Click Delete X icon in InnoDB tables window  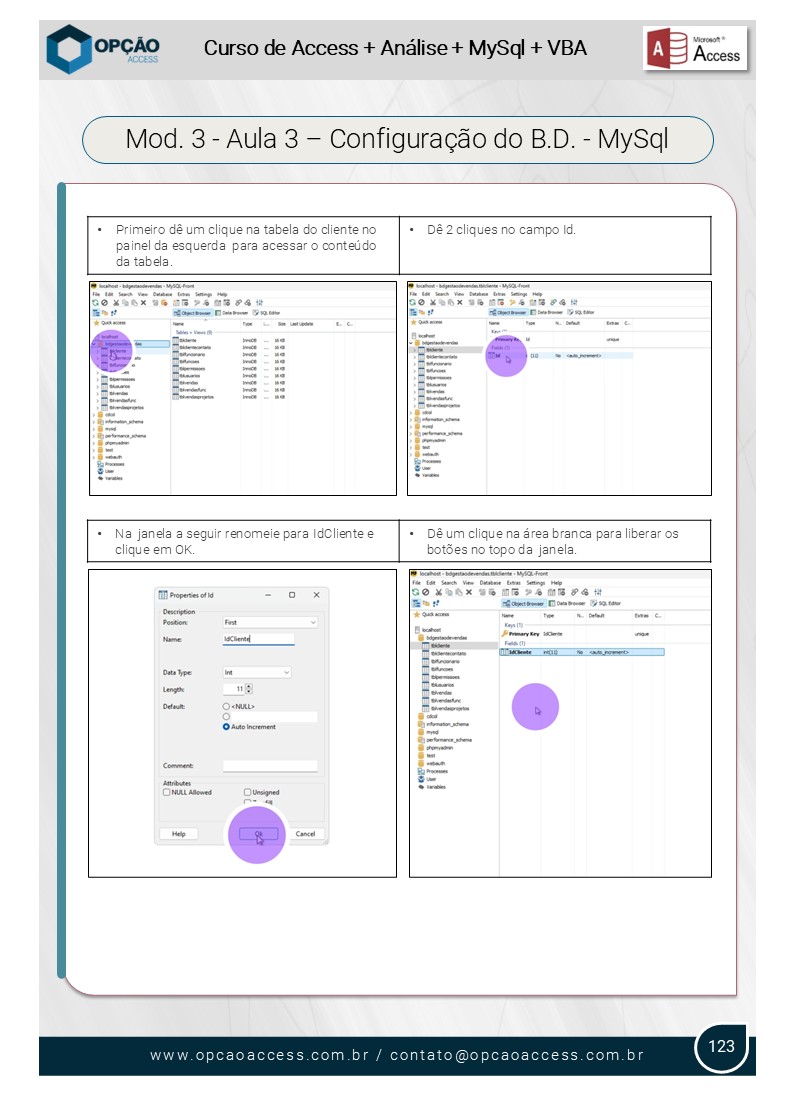coord(143,303)
